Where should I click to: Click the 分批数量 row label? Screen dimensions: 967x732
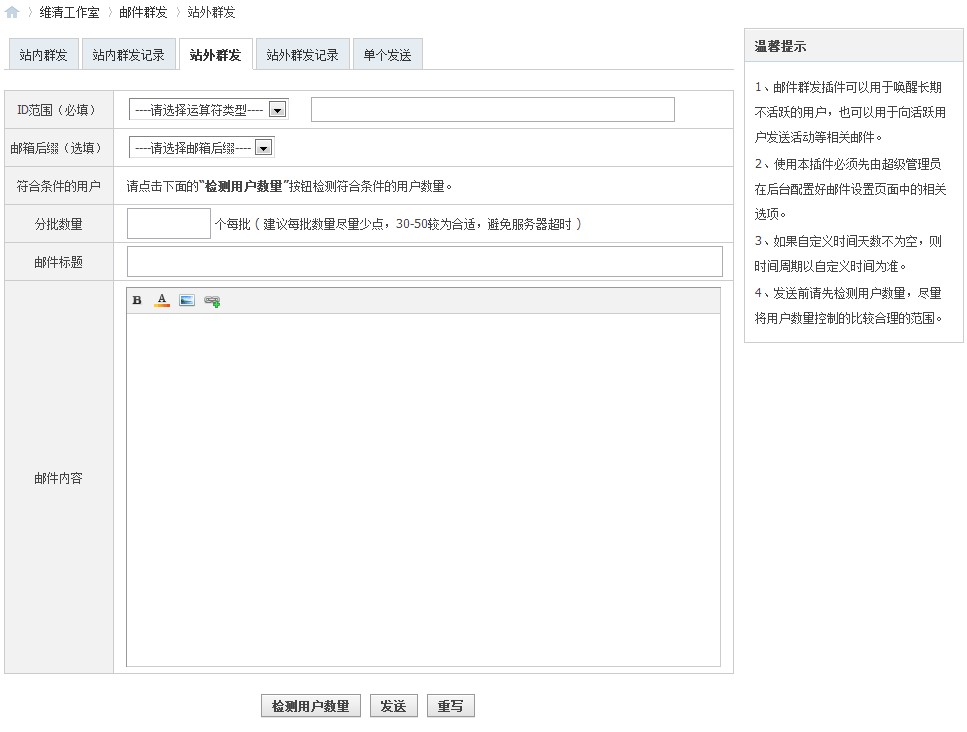[x=59, y=224]
